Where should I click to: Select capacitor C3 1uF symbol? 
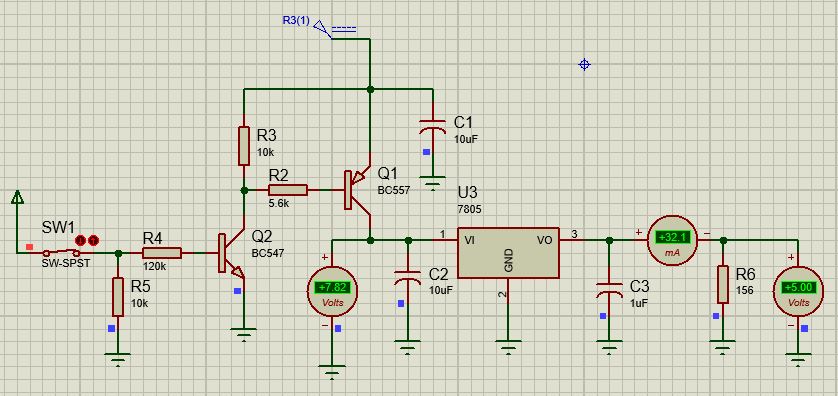click(x=609, y=290)
